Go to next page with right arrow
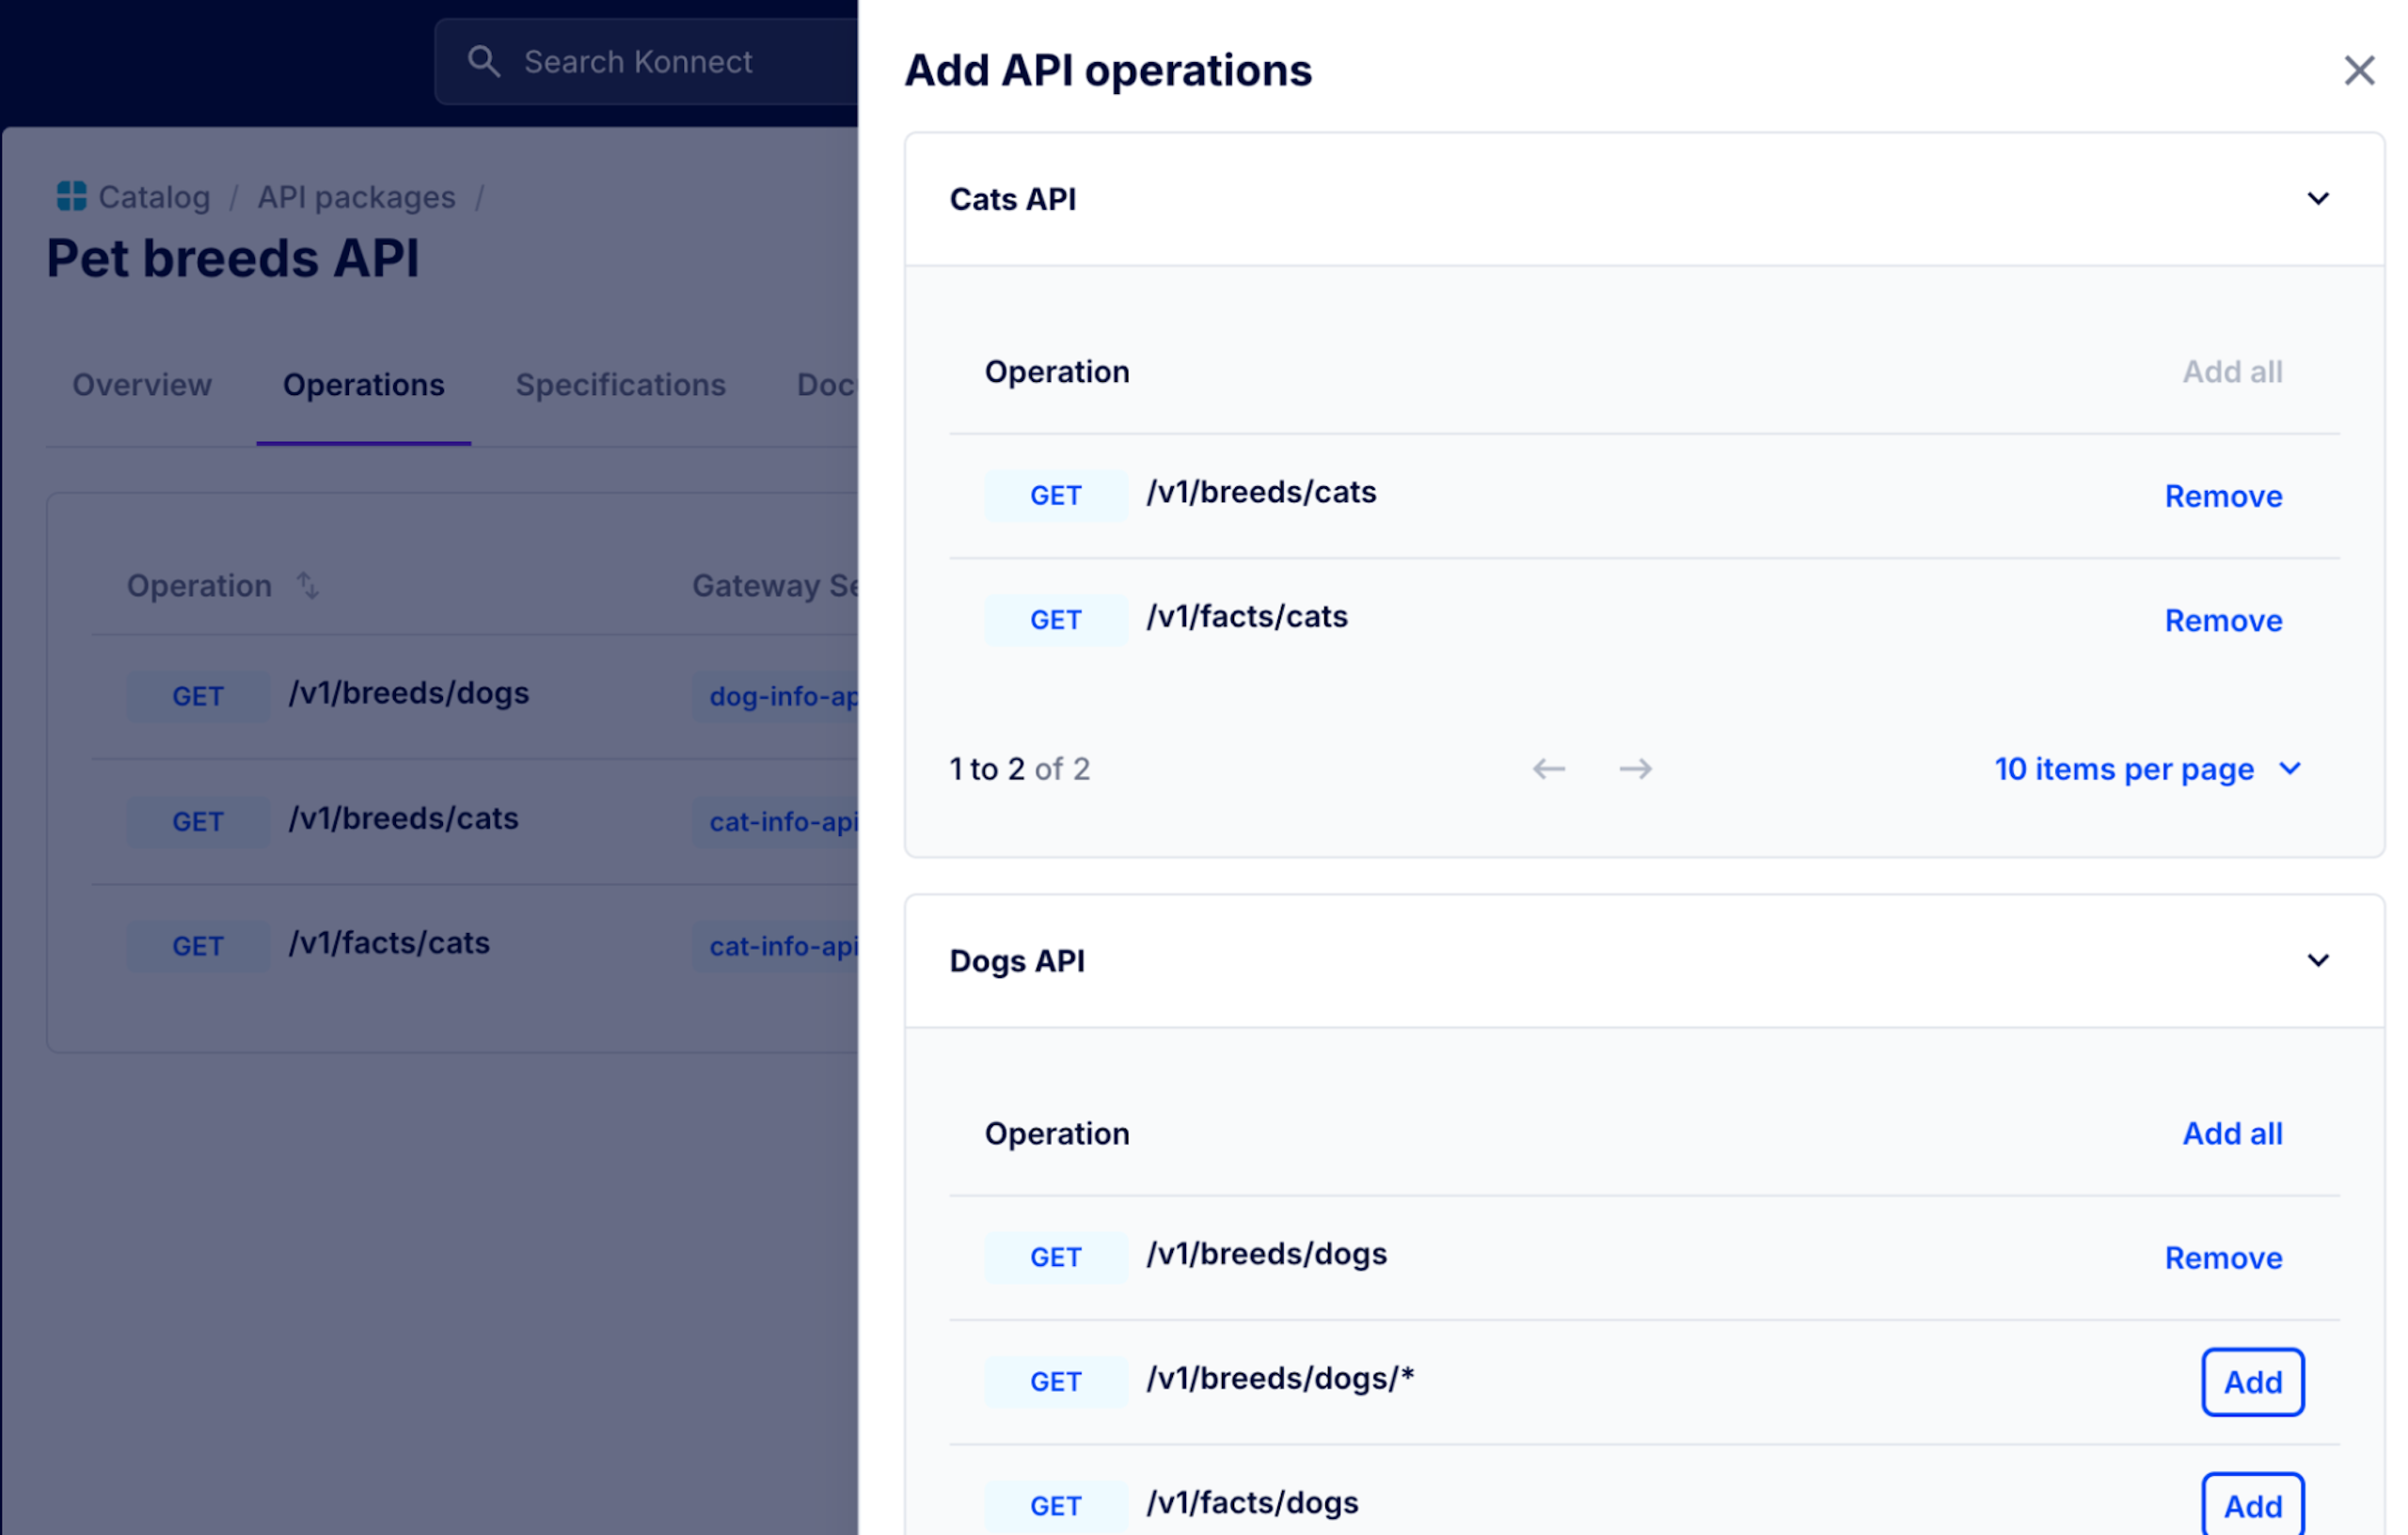 coord(1635,769)
